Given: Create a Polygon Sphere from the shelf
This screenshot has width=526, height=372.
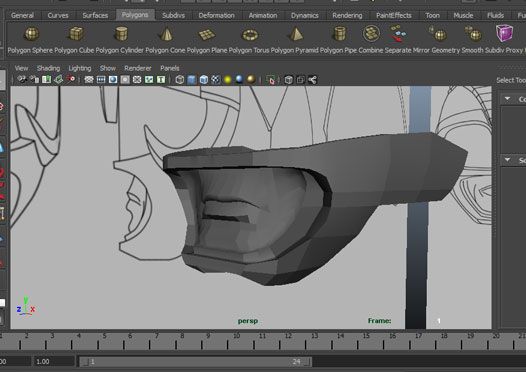Looking at the screenshot, I should point(32,34).
